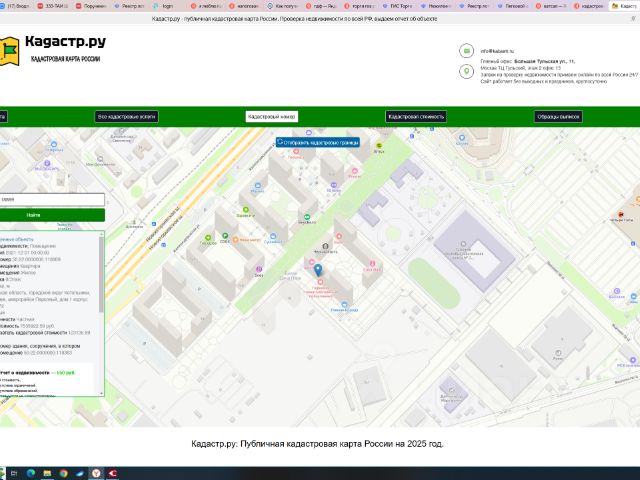Click the СДЭК green map marker

(x=225, y=236)
